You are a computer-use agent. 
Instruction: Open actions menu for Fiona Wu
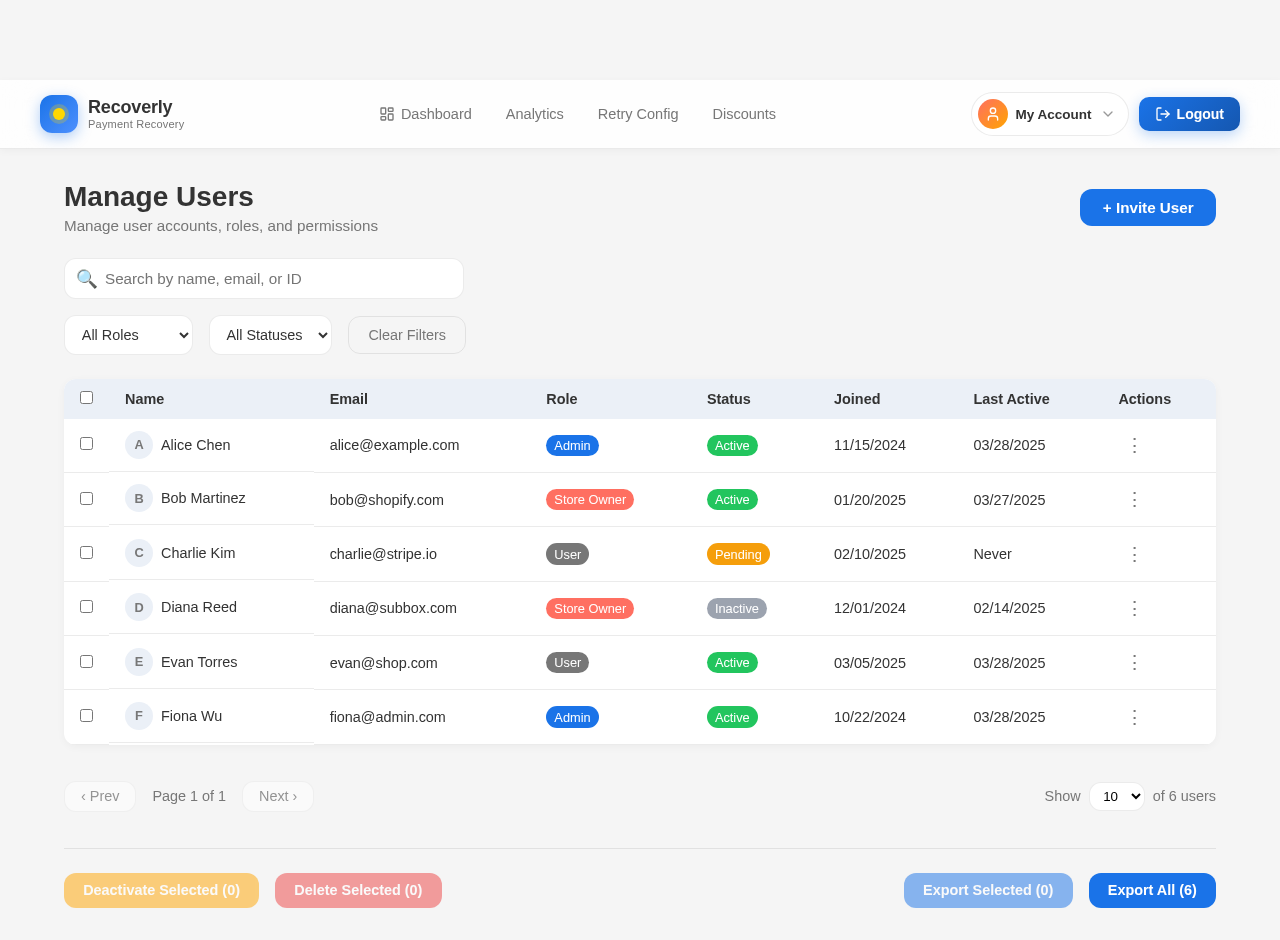pos(1134,717)
